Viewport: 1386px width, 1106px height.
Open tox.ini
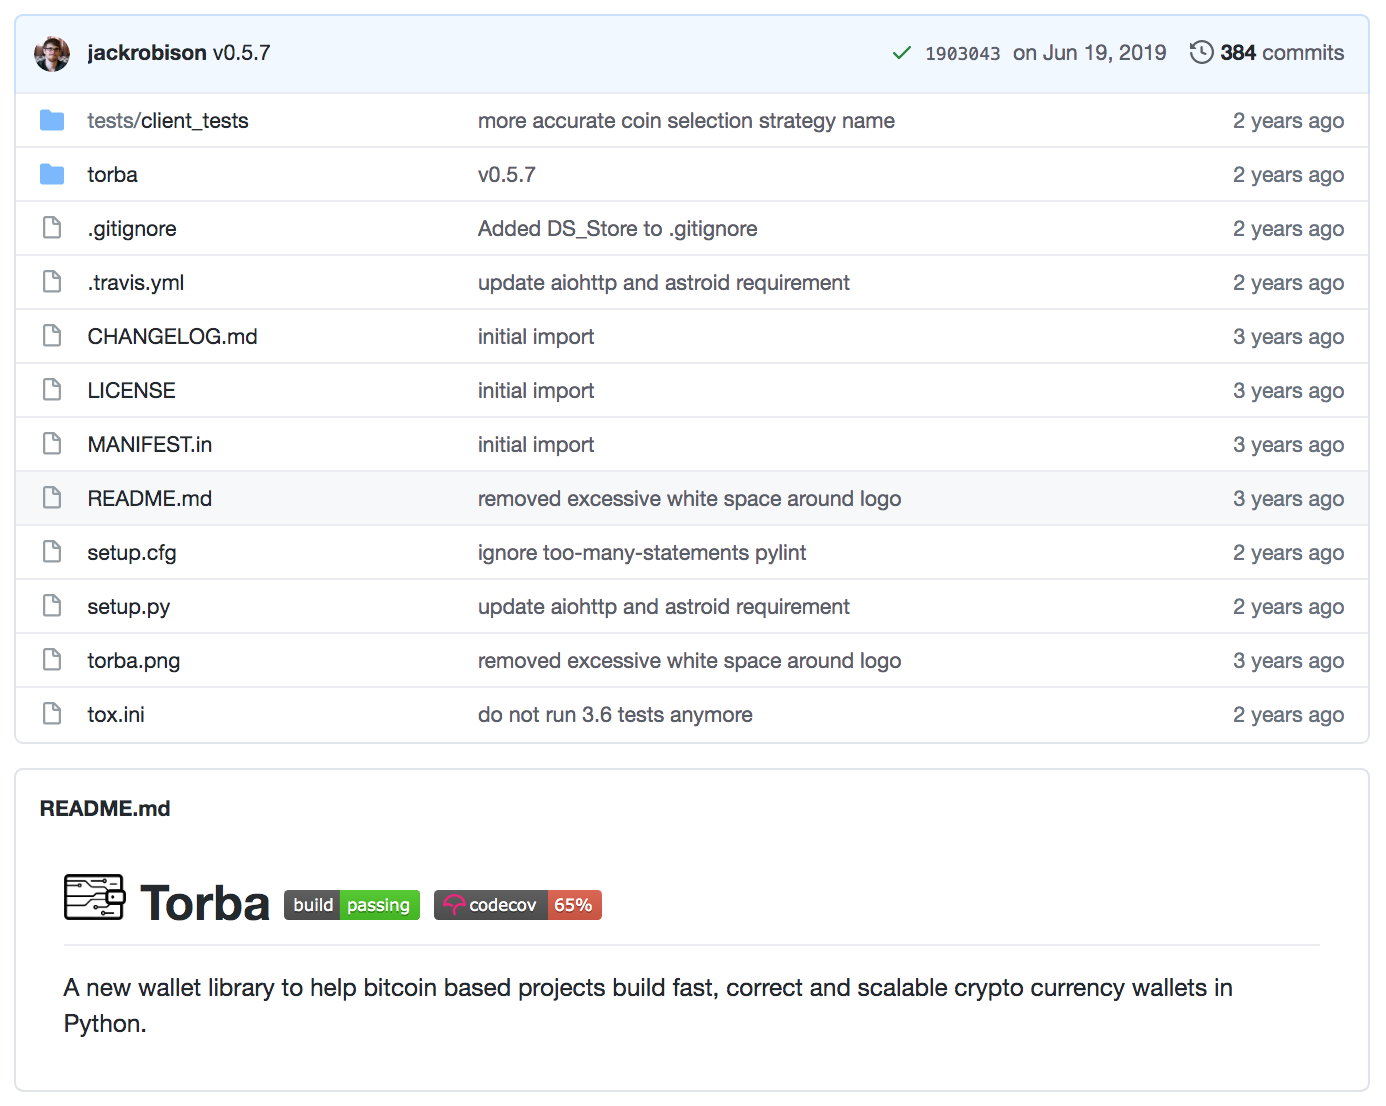(116, 715)
